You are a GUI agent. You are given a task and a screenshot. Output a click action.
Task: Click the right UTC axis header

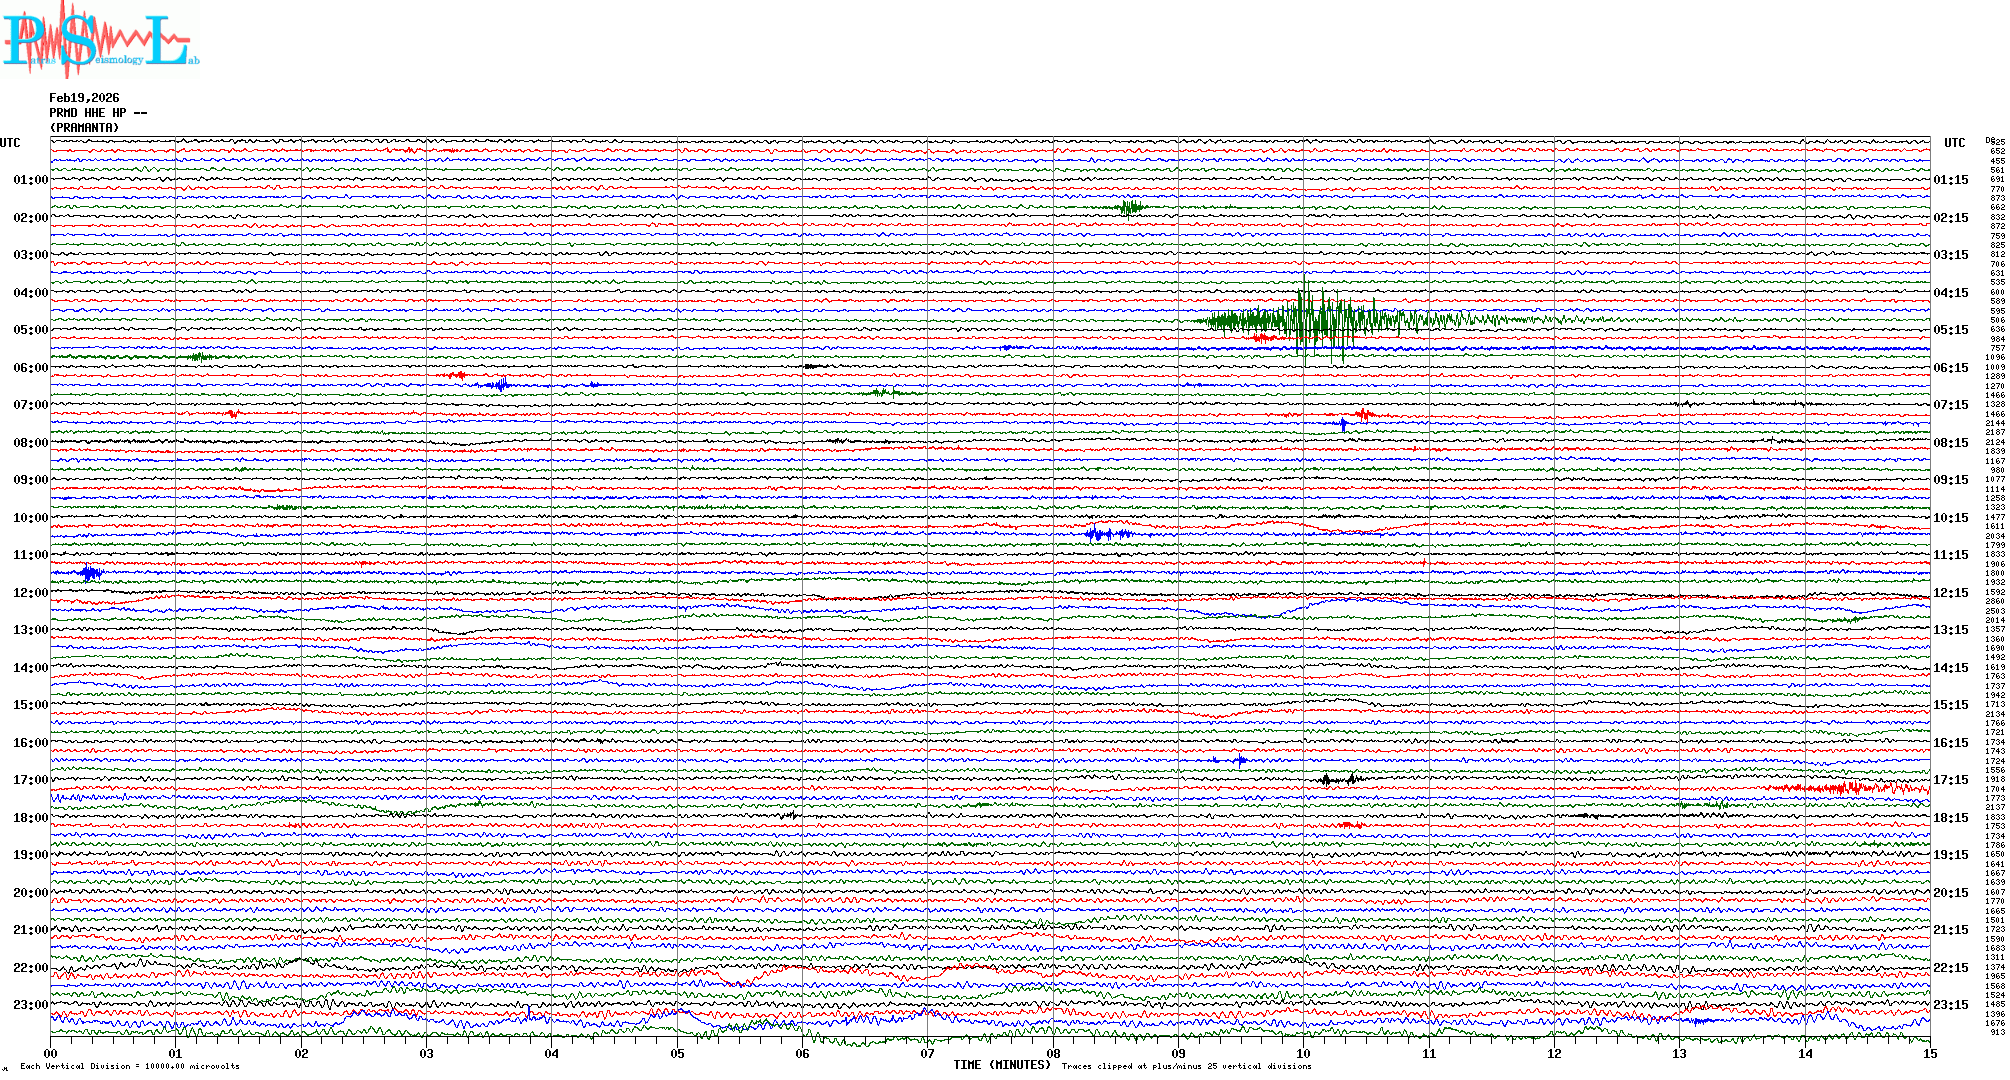(x=1954, y=143)
